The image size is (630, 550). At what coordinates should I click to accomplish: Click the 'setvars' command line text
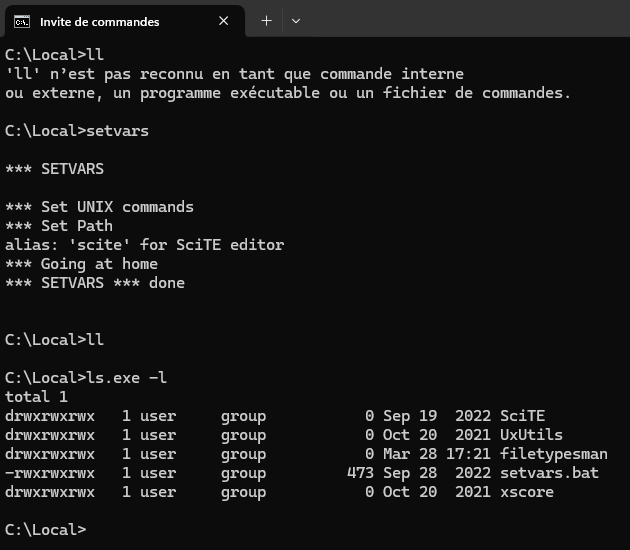point(117,131)
